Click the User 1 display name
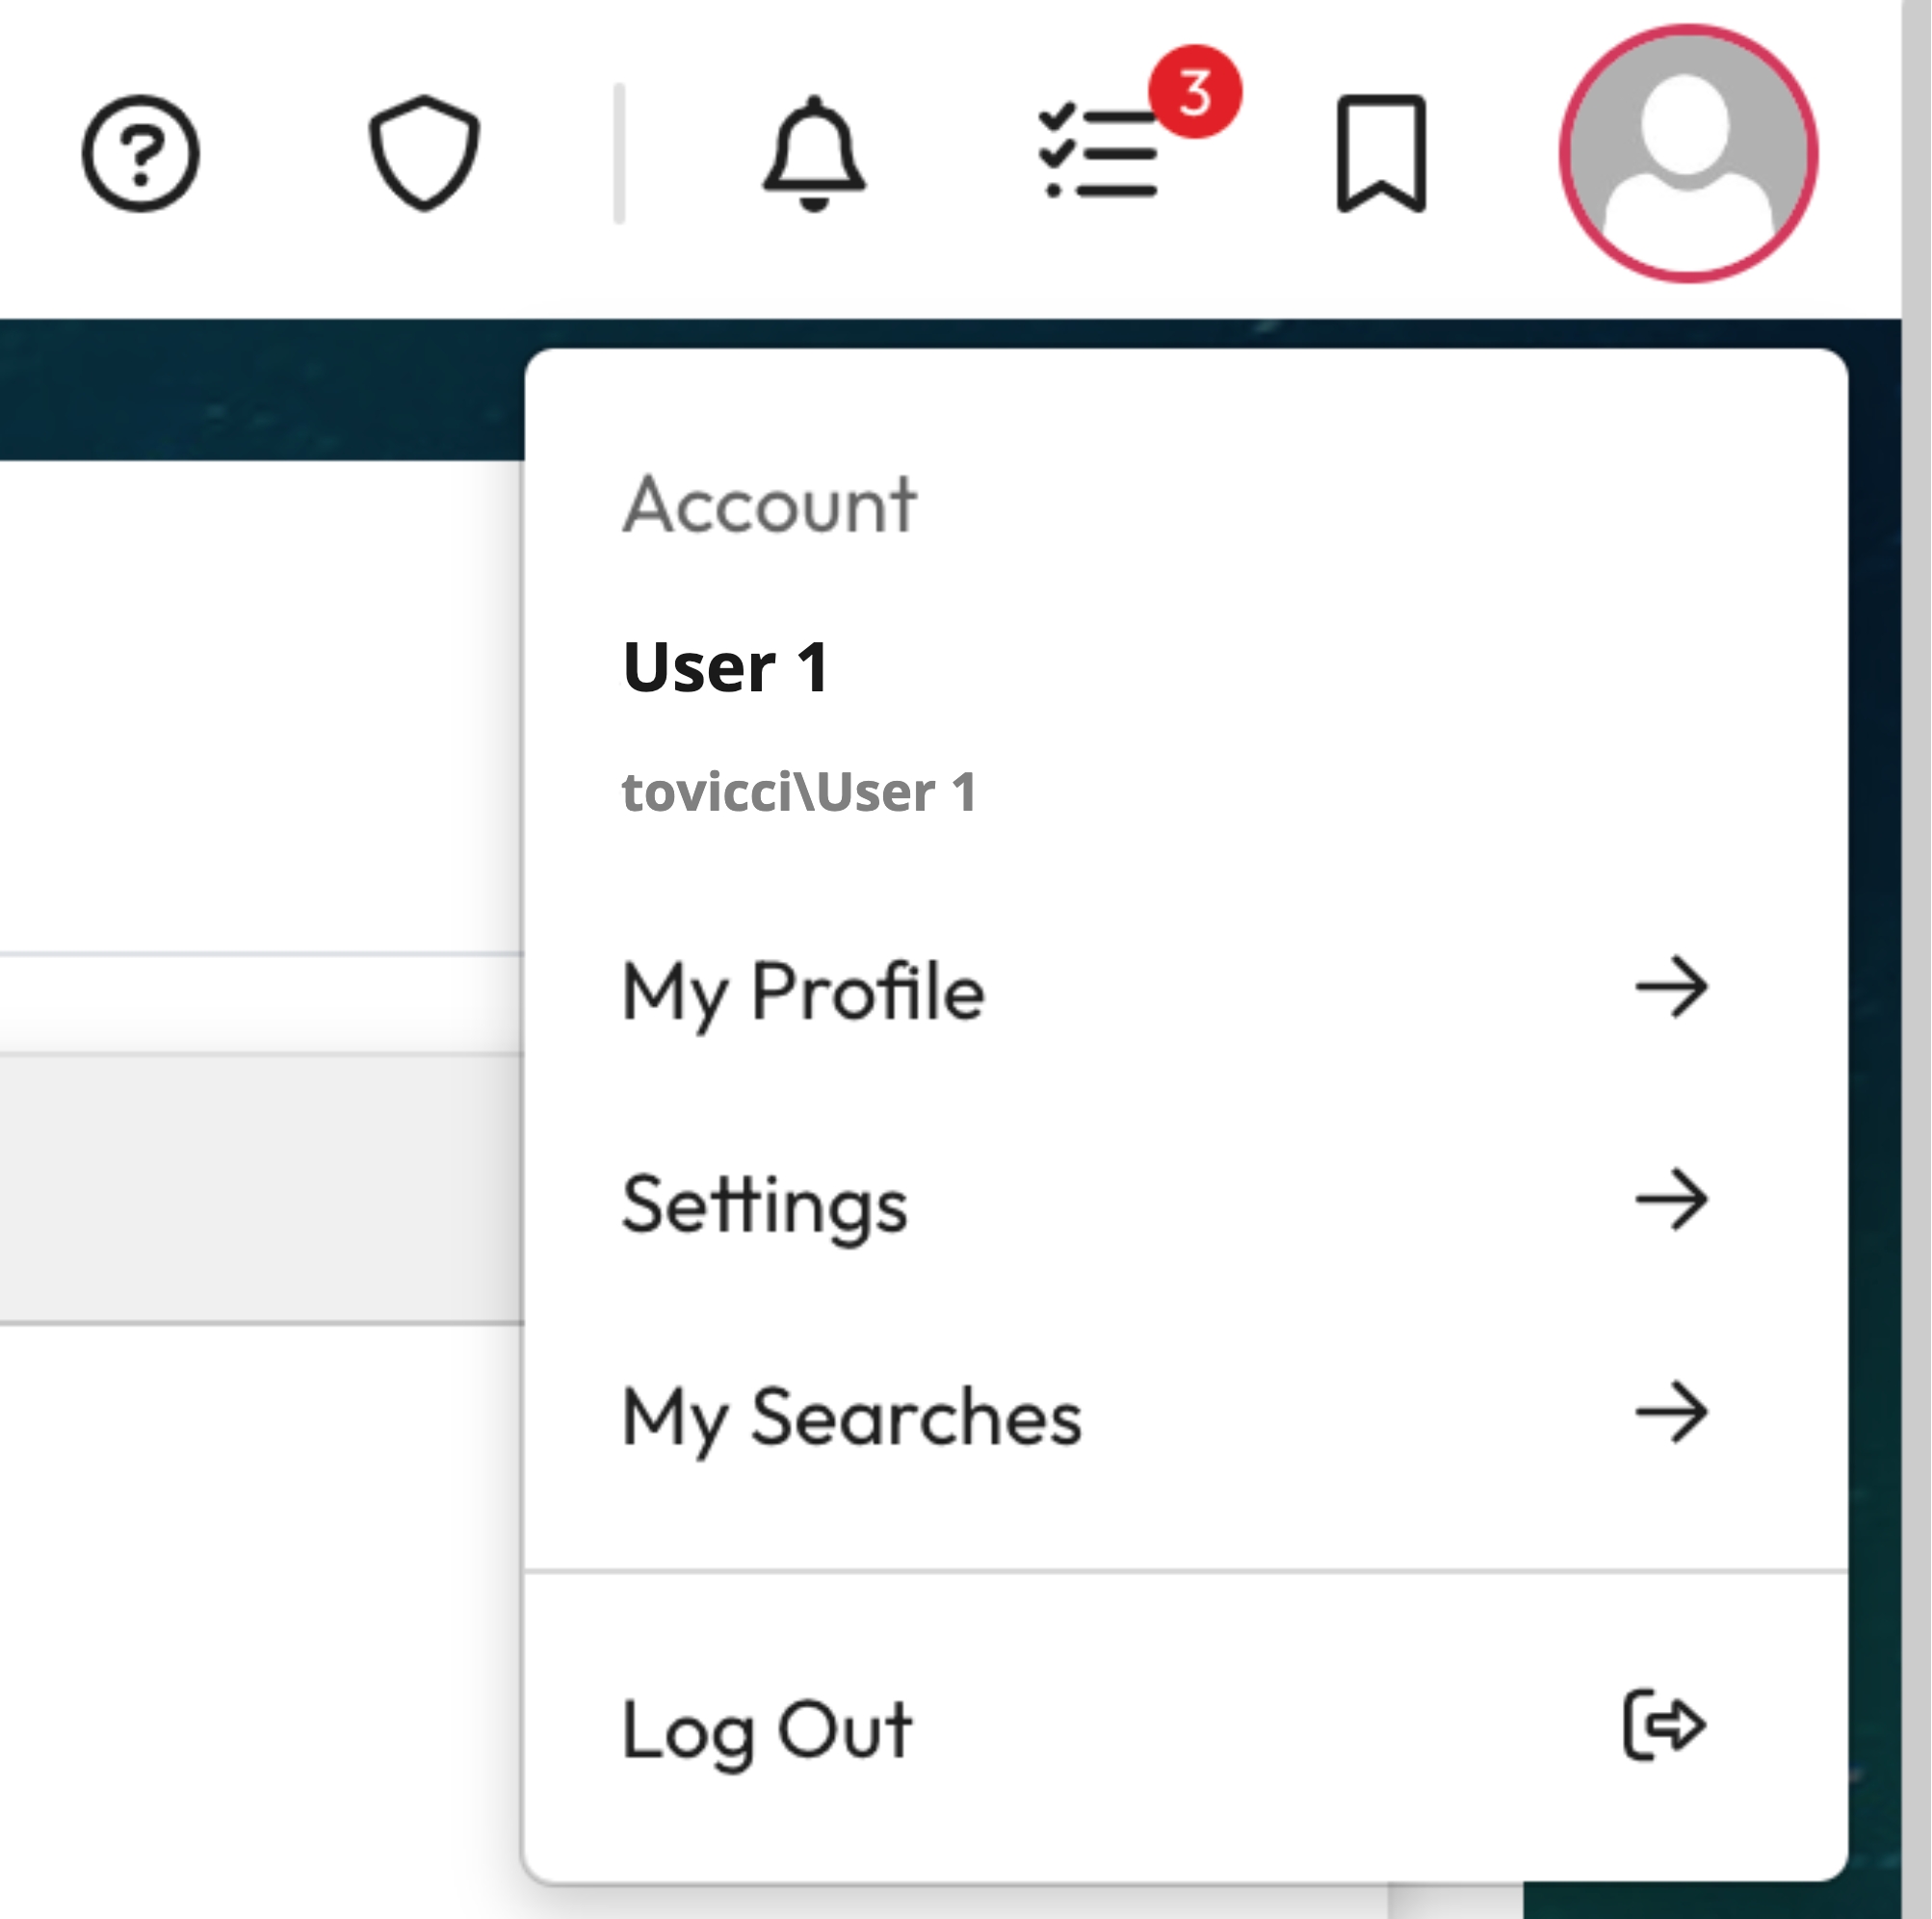 [725, 666]
